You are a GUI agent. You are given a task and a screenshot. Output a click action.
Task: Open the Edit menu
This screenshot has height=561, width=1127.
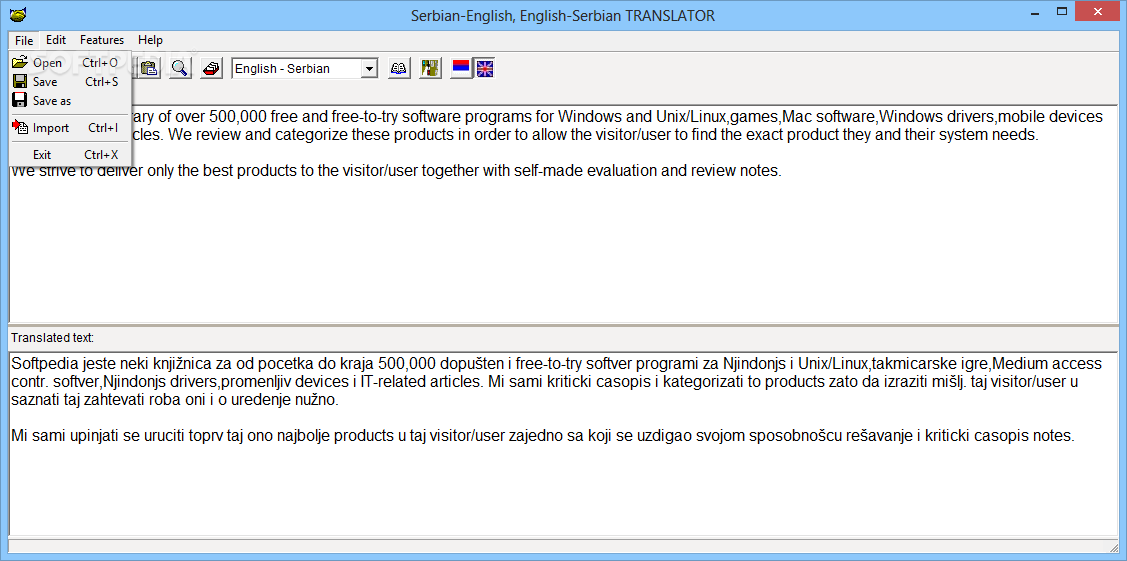(x=56, y=40)
